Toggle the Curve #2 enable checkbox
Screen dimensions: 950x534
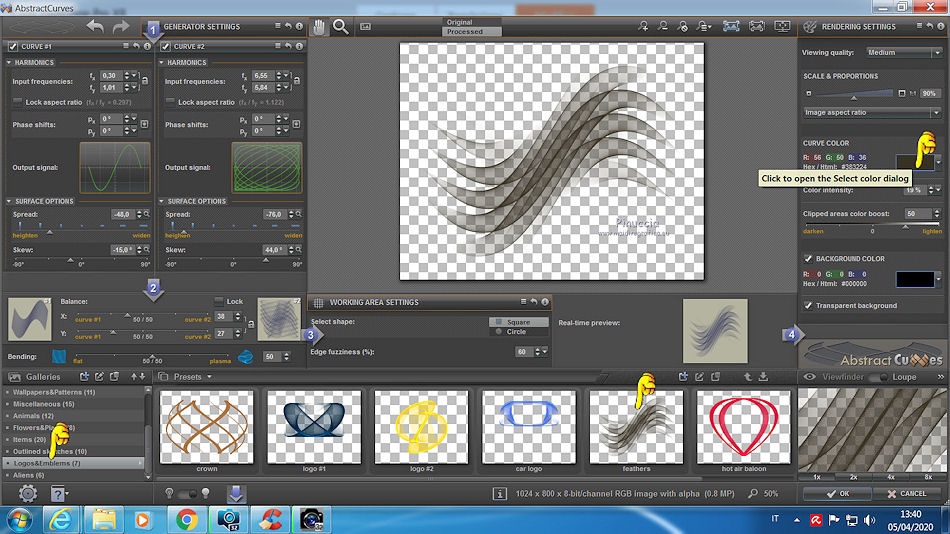166,46
